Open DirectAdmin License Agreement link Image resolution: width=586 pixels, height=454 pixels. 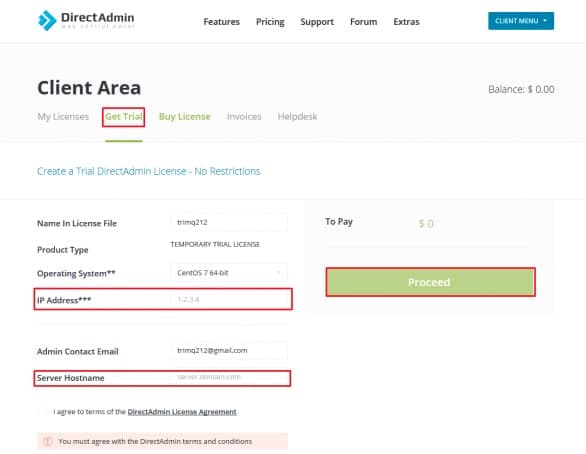[x=182, y=412]
